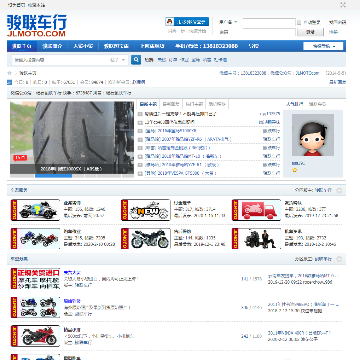Image resolution: width=360 pixels, height=360 pixels.
Task: Switch to the third thread list tab
Action: (x=194, y=104)
